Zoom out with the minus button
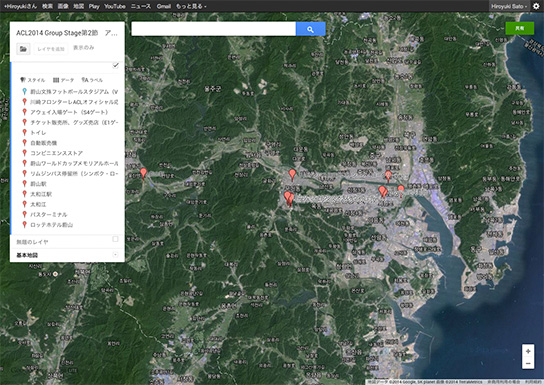 (x=528, y=363)
